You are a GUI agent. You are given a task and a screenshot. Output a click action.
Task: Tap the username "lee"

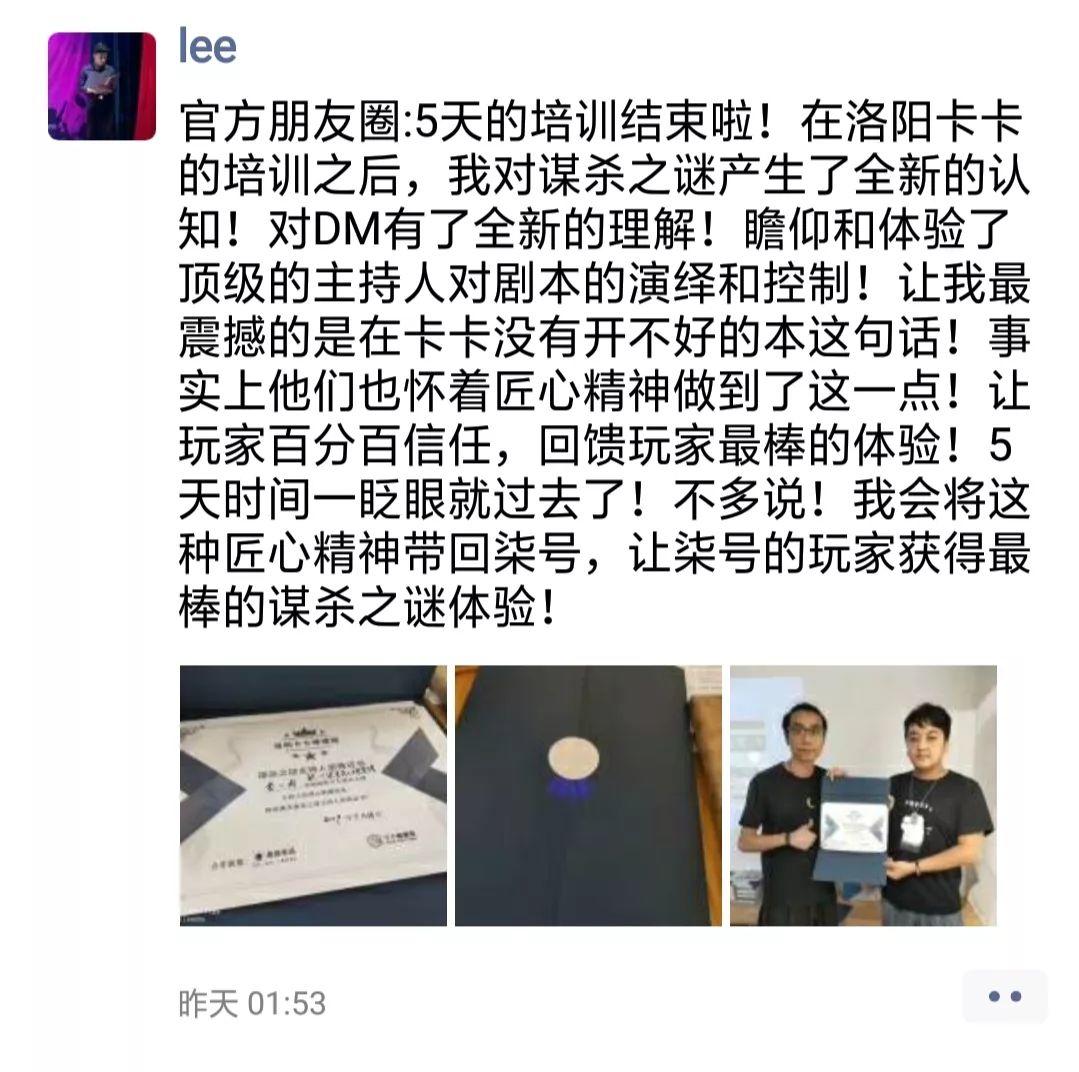(207, 47)
